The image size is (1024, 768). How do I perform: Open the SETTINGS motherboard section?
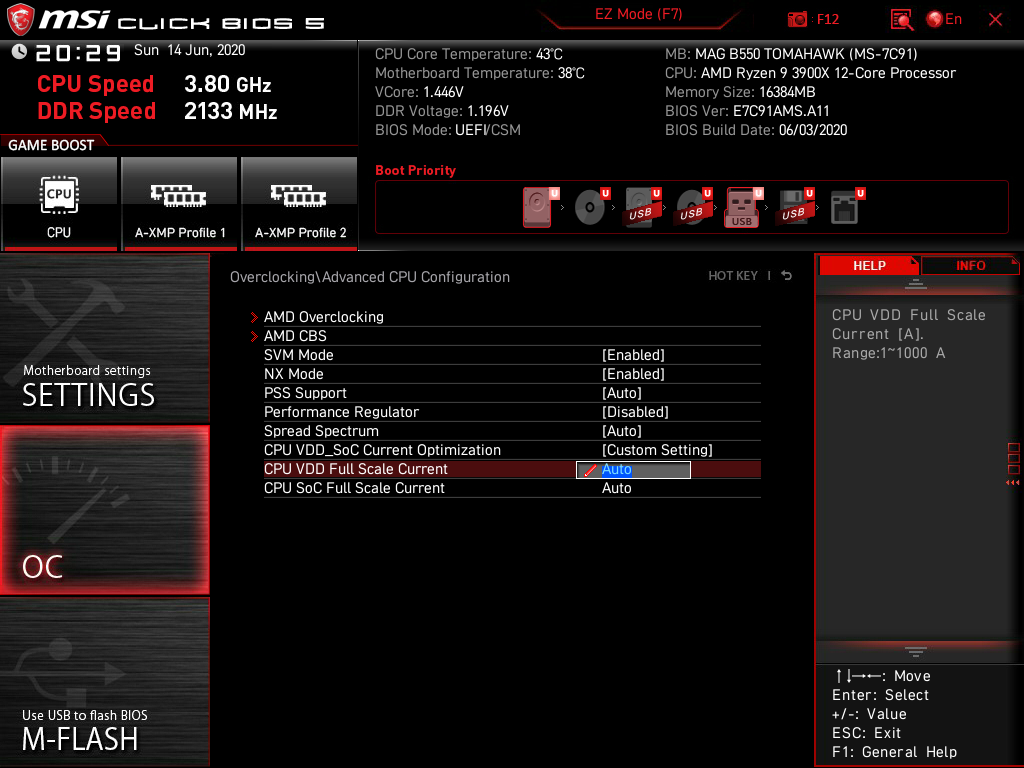[104, 338]
